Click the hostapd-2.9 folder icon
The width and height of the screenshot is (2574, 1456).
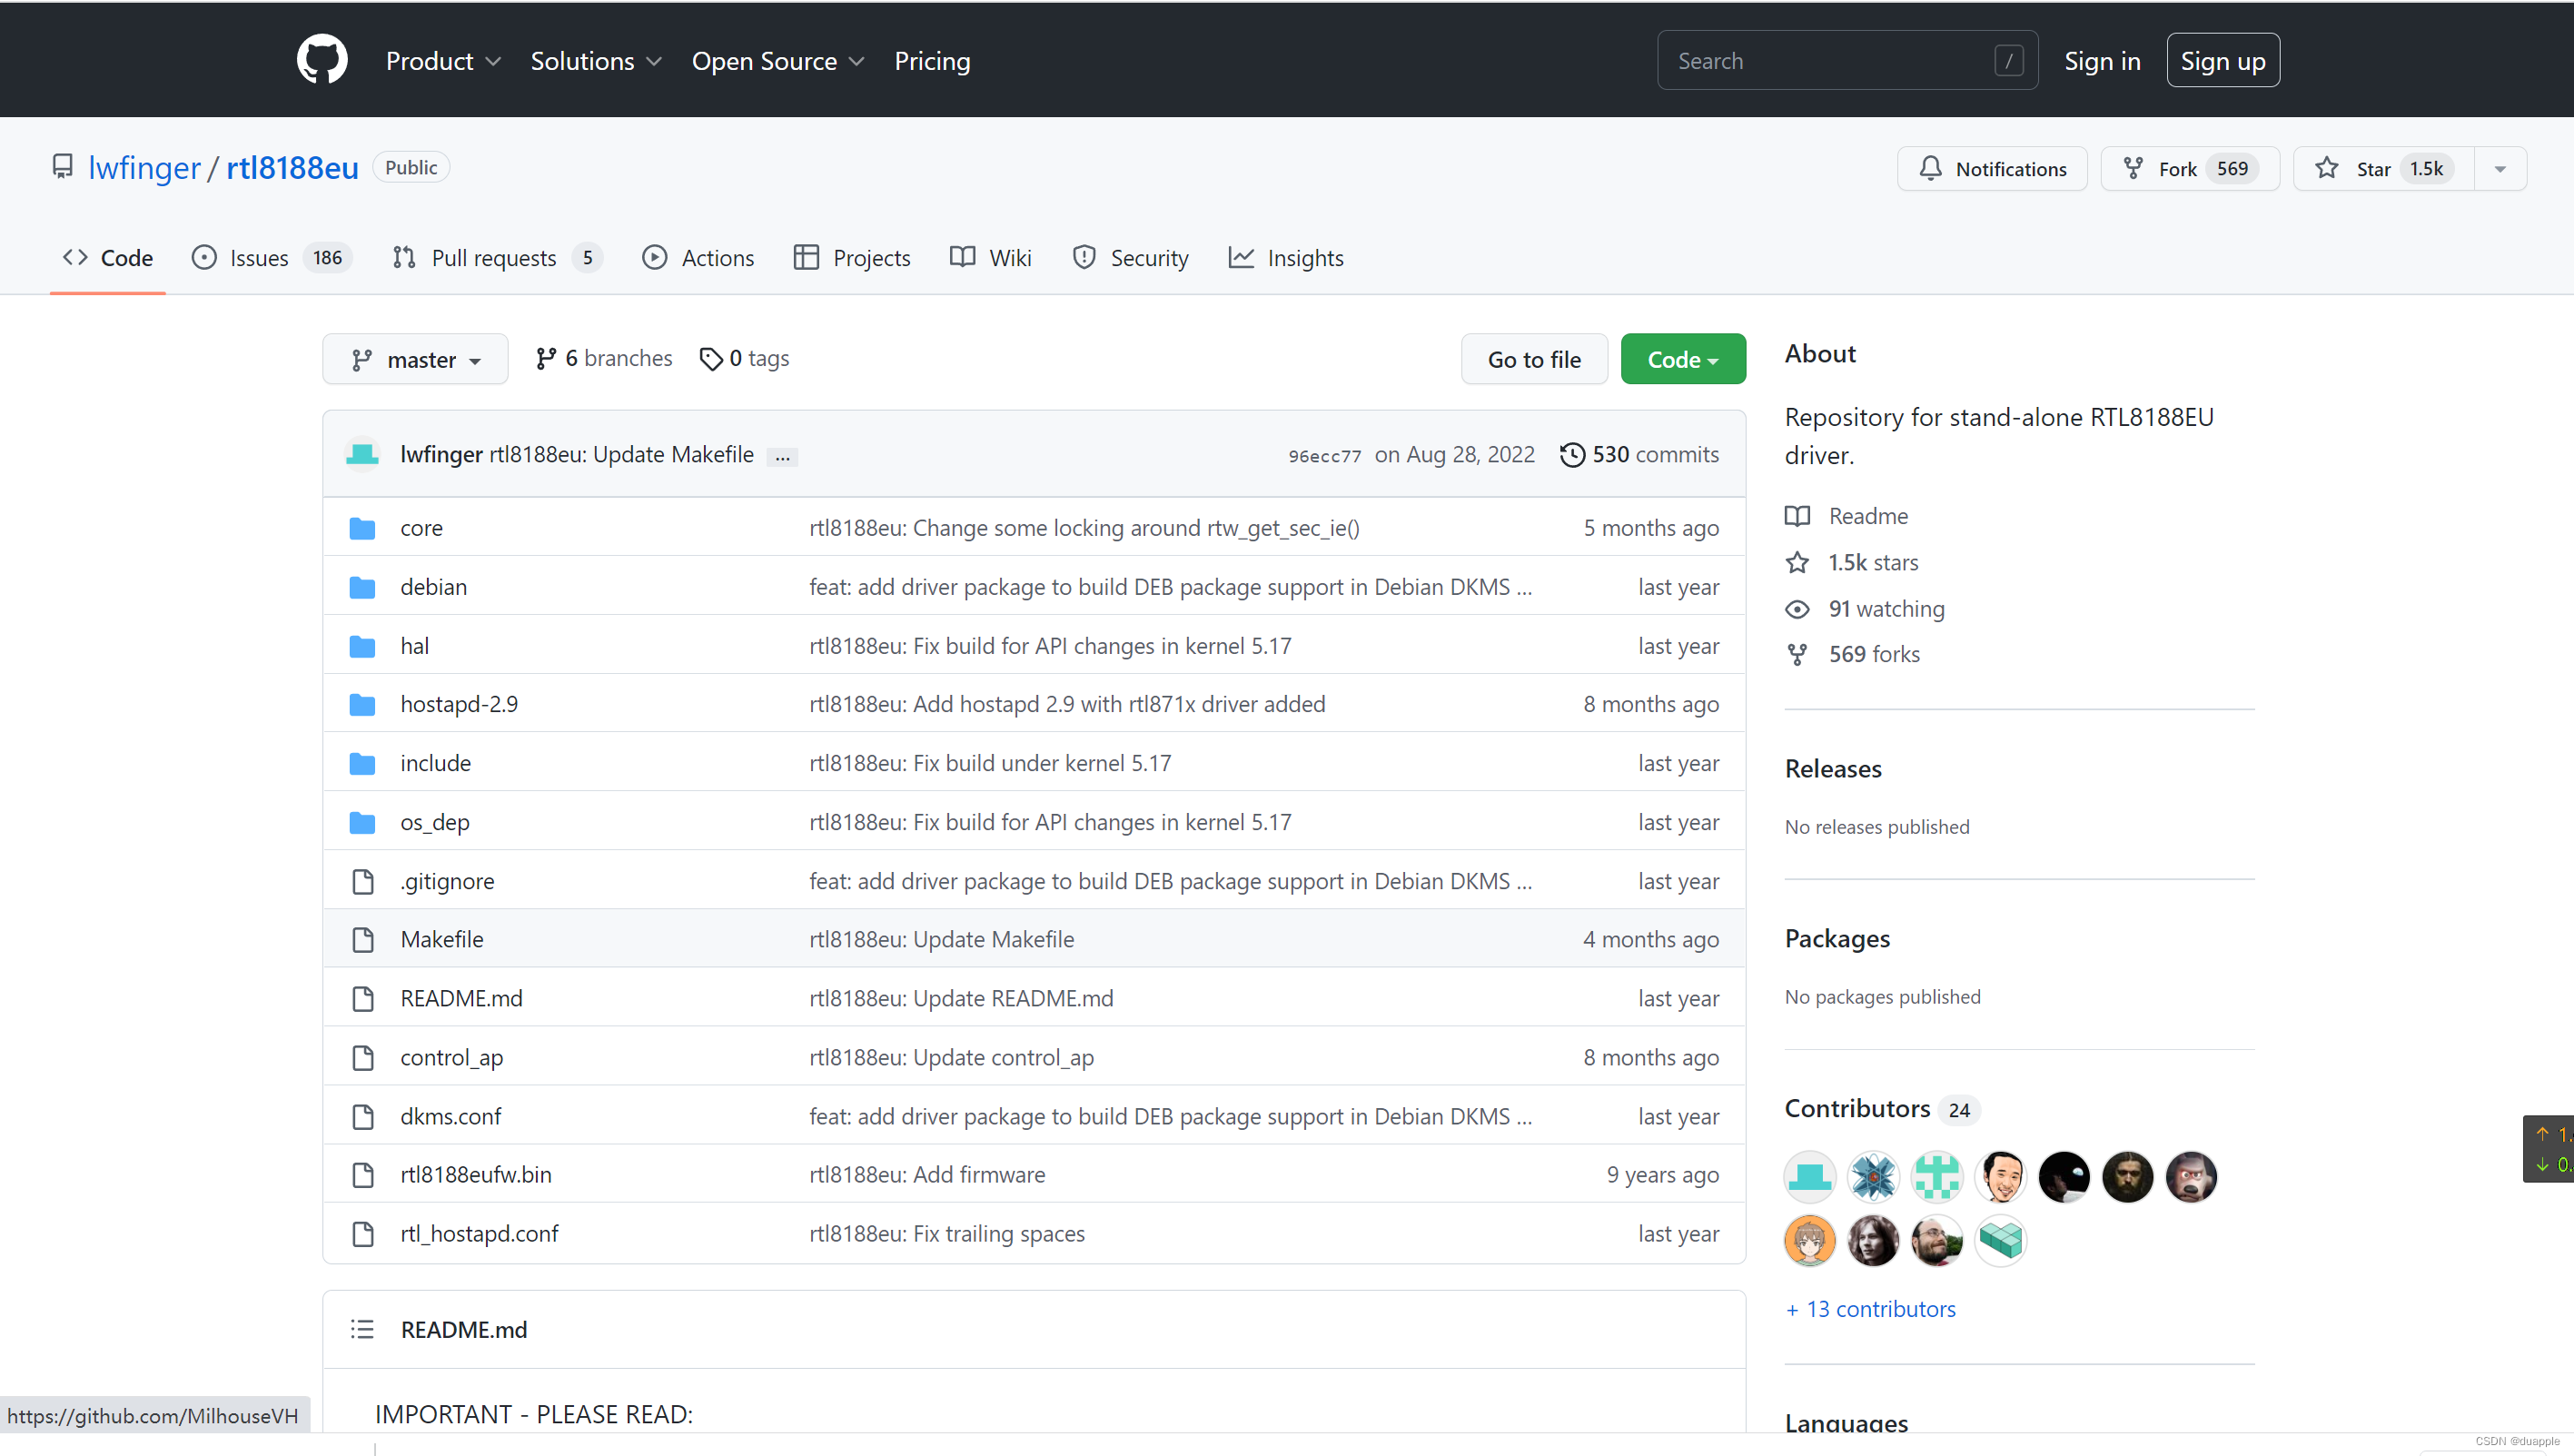tap(362, 704)
